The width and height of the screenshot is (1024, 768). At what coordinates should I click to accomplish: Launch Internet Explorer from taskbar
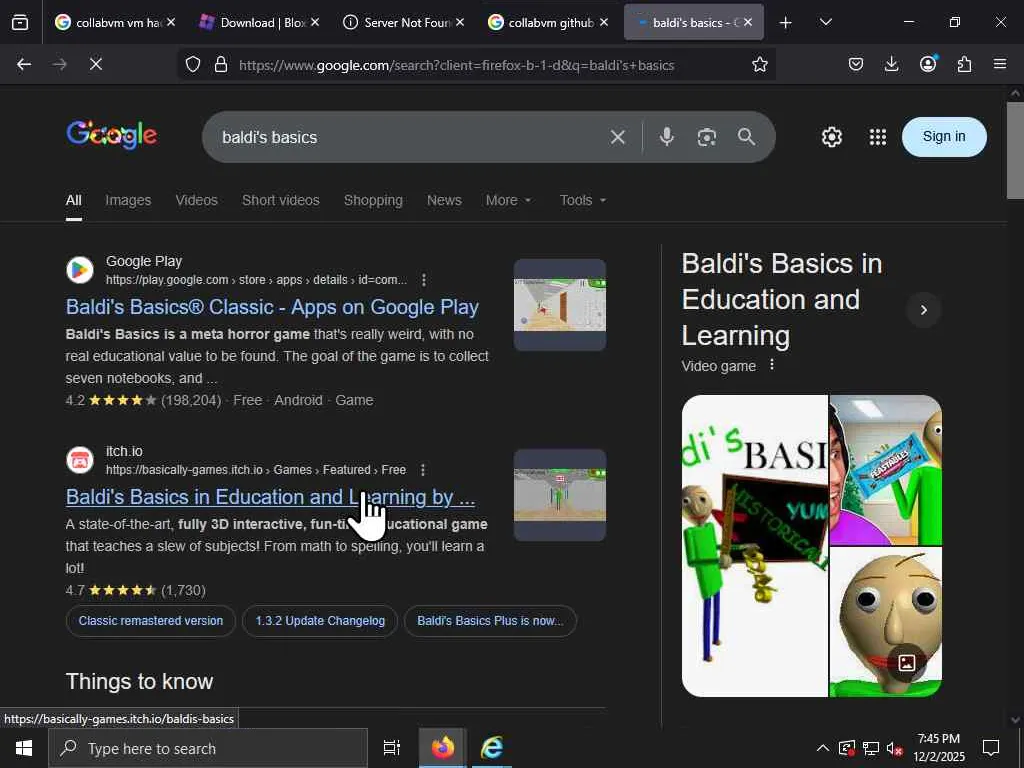coord(491,748)
